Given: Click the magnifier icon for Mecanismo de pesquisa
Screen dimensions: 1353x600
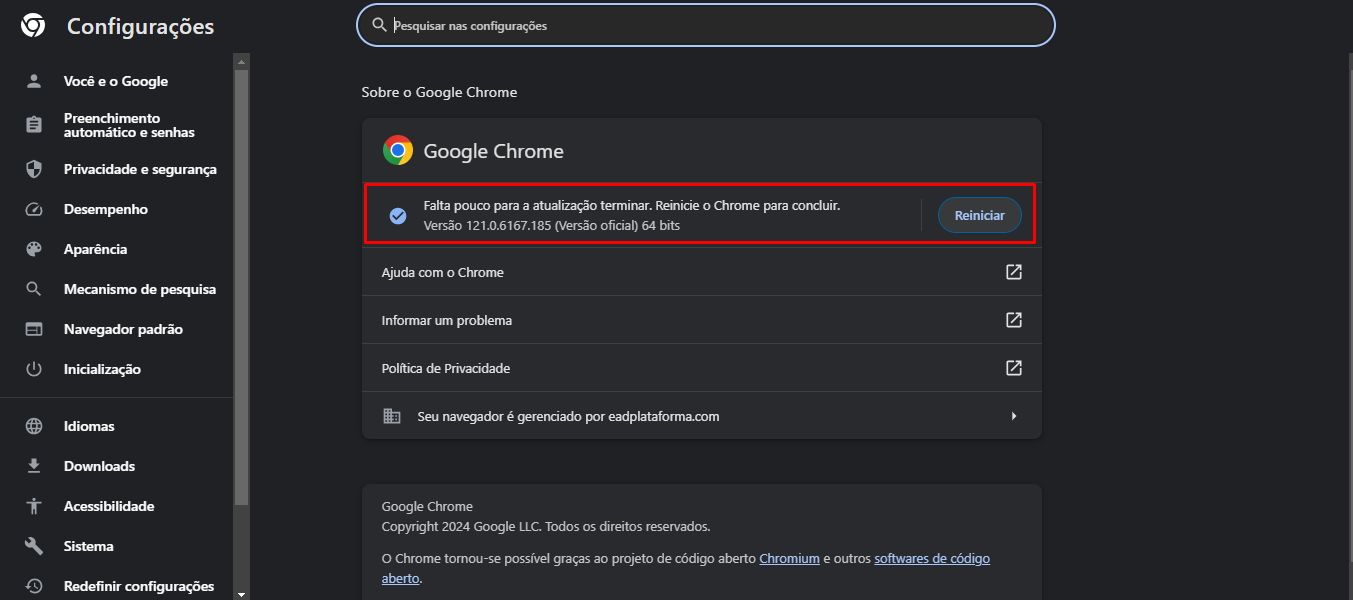Looking at the screenshot, I should pos(34,289).
